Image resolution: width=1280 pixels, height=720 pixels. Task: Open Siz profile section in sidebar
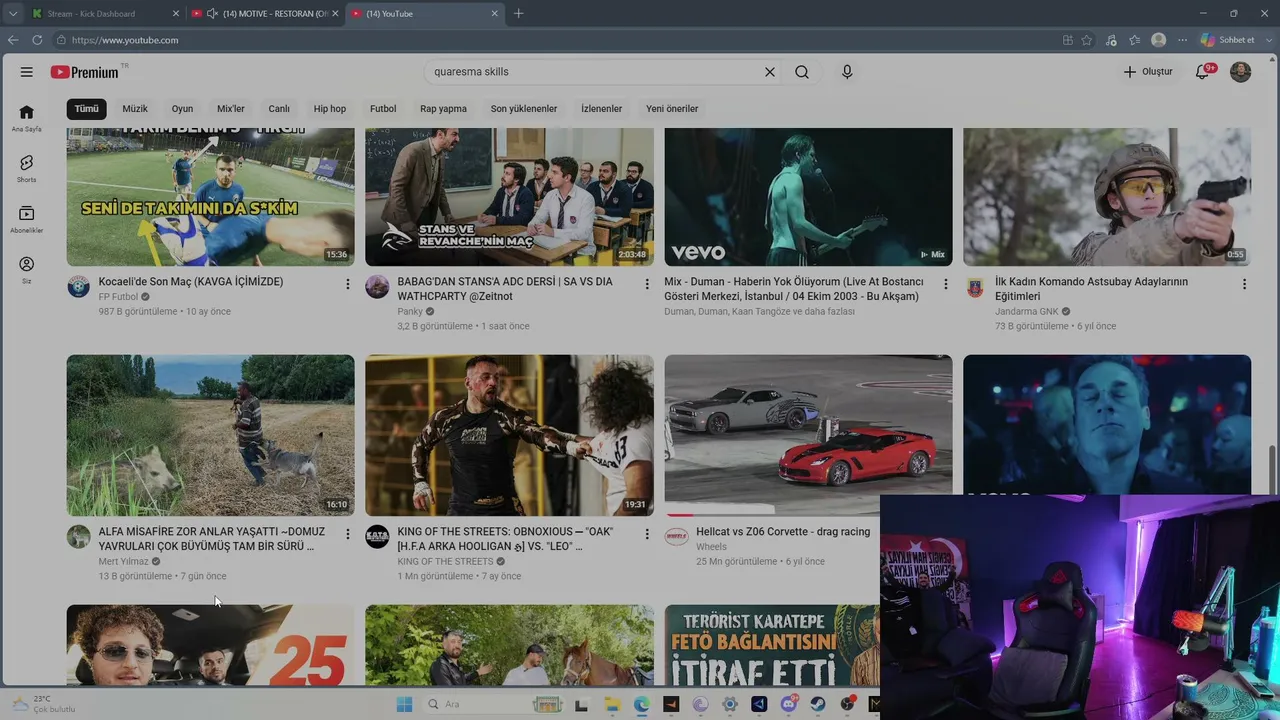click(27, 270)
